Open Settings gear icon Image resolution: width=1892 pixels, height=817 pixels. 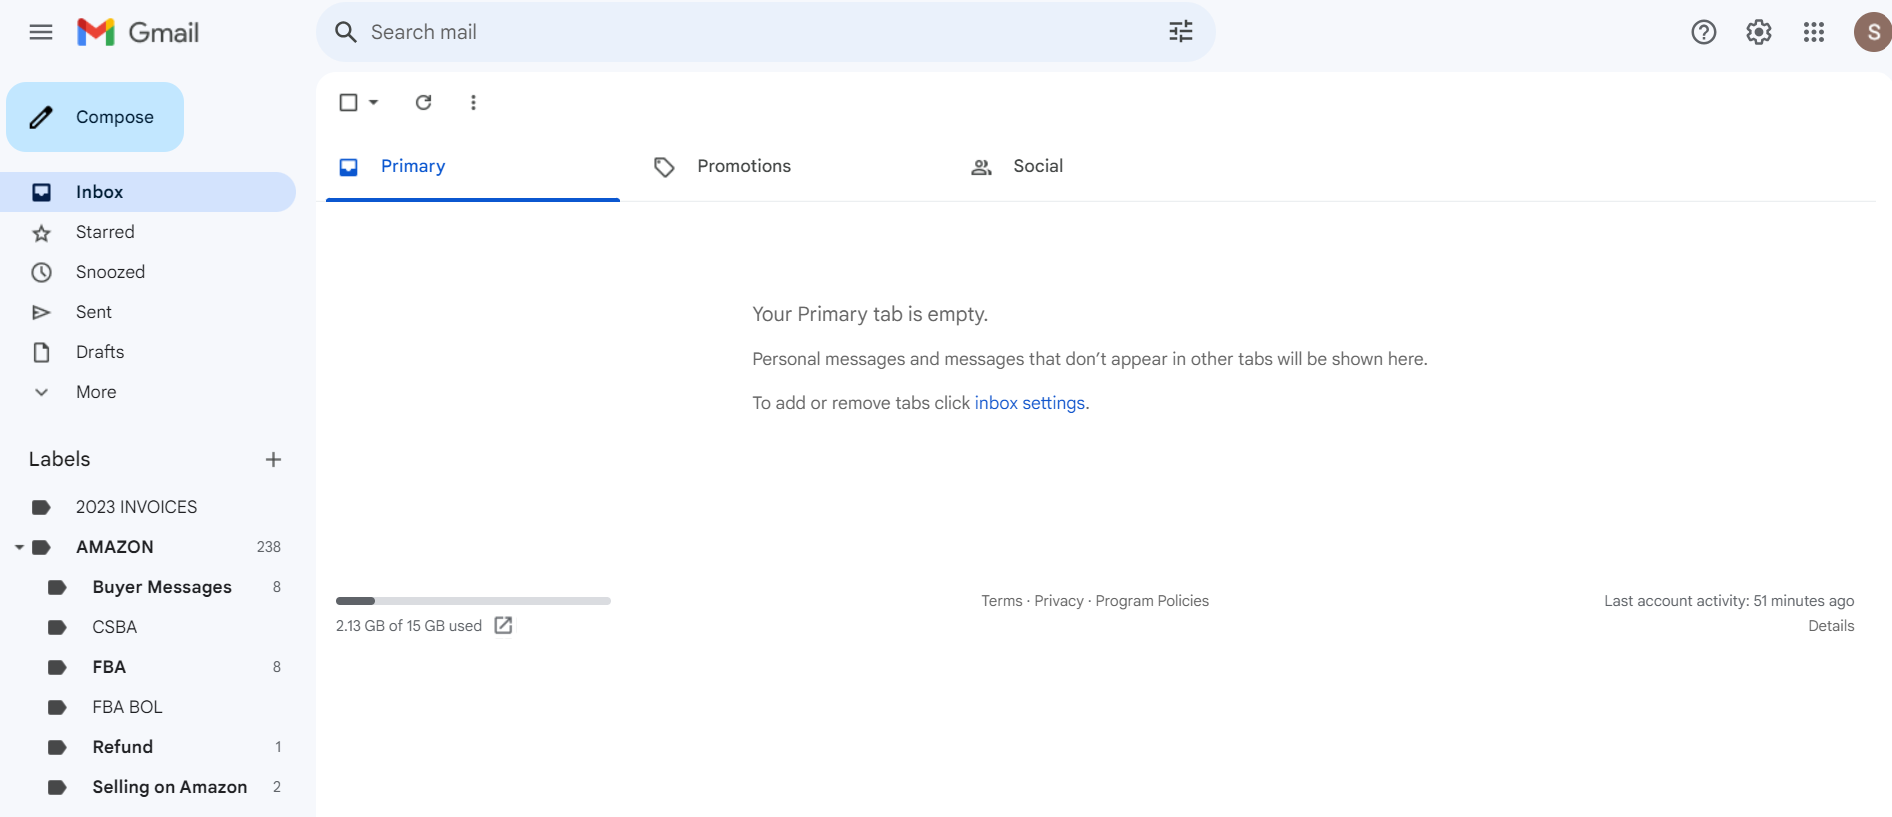(x=1759, y=32)
